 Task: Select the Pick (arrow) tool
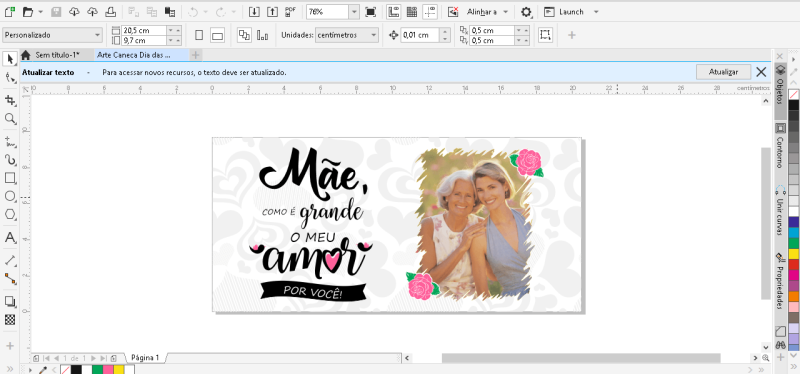pyautogui.click(x=10, y=59)
